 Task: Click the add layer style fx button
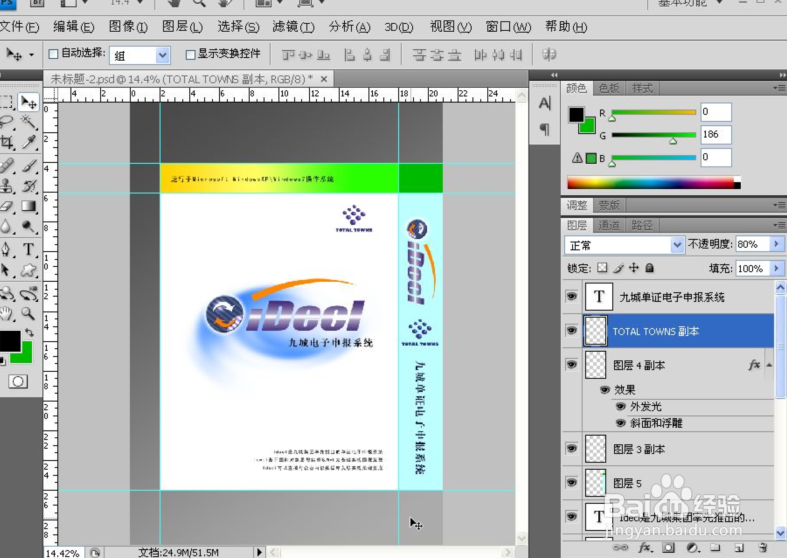[x=645, y=547]
